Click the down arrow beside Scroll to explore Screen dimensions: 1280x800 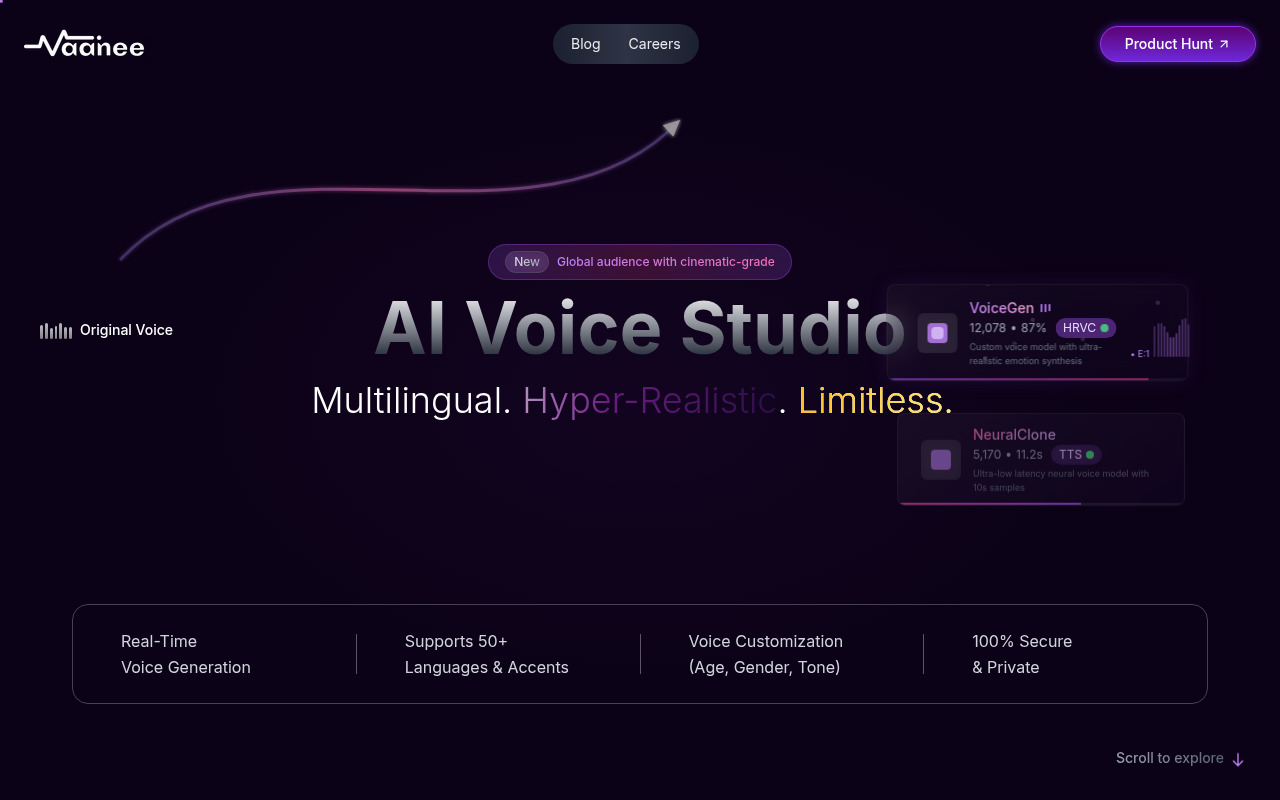coord(1238,759)
